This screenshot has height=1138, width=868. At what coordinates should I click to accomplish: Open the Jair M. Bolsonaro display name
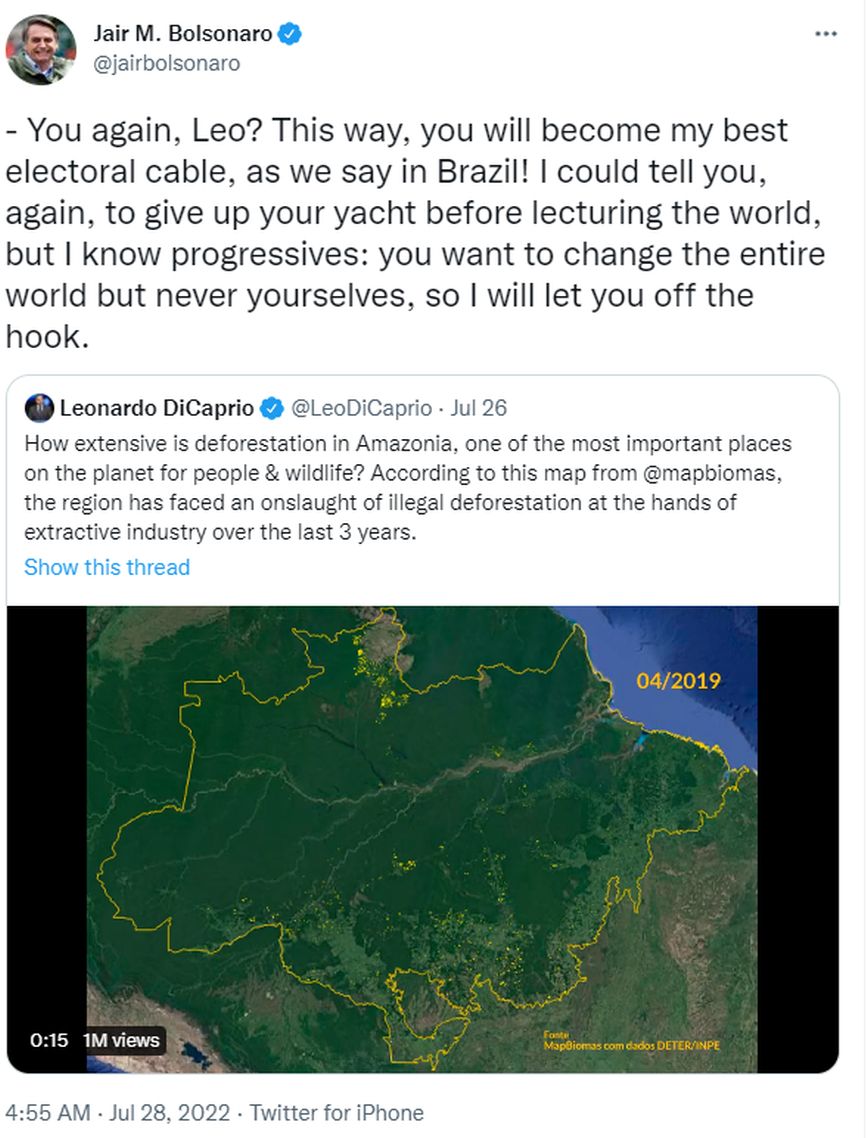(183, 34)
